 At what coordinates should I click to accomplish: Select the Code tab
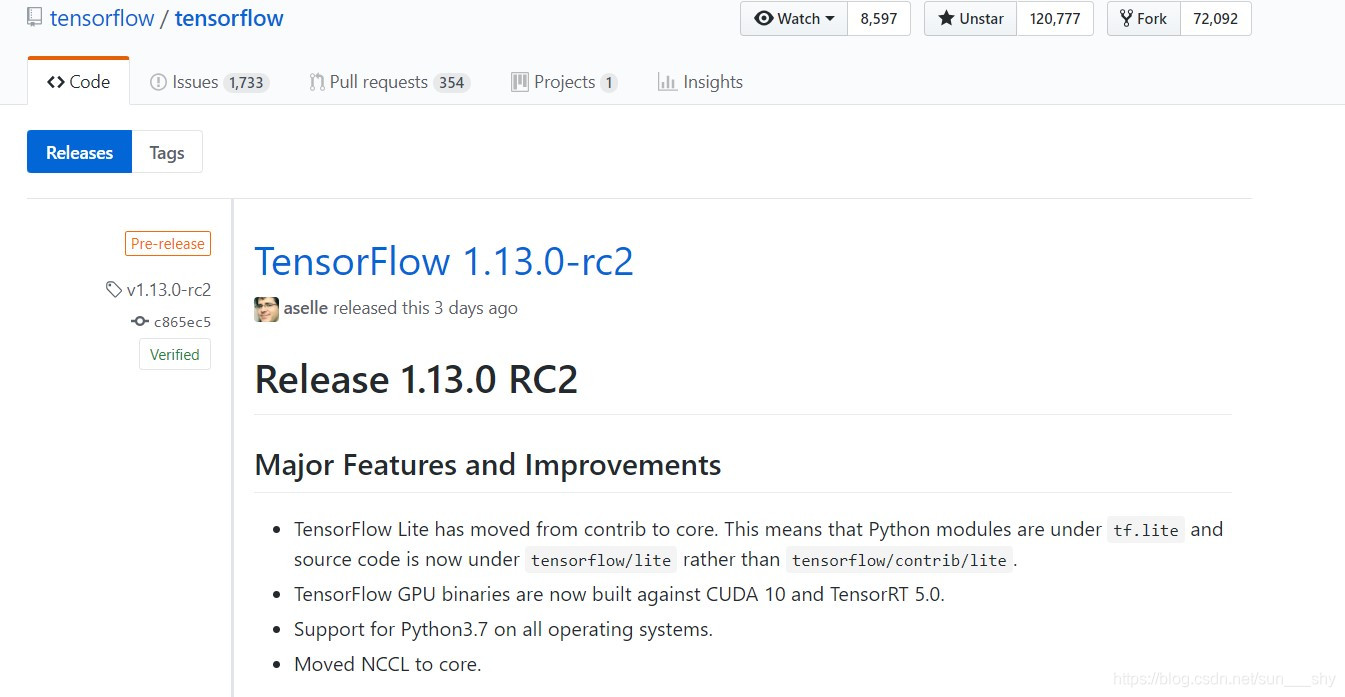click(79, 82)
